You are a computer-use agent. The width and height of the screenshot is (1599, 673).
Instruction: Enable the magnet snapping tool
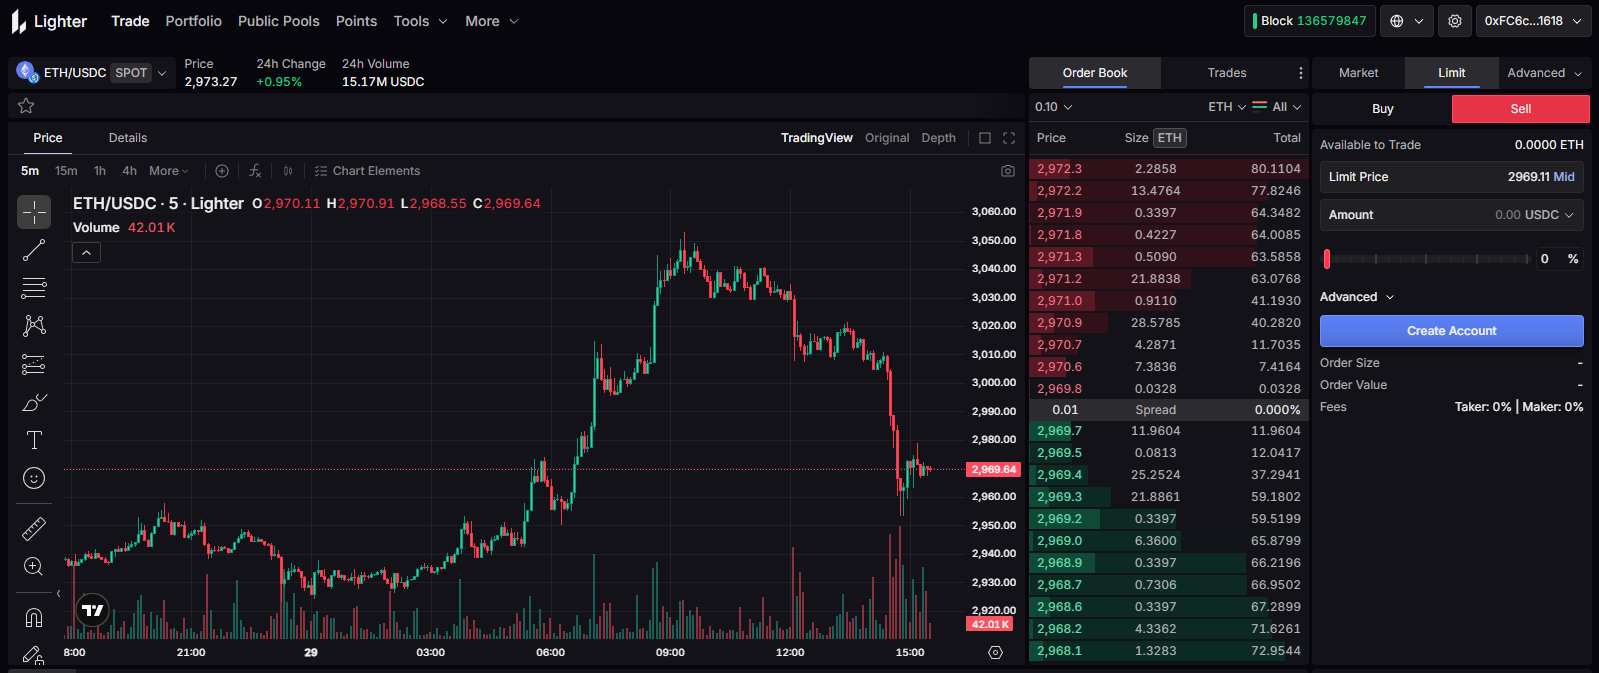pos(34,617)
